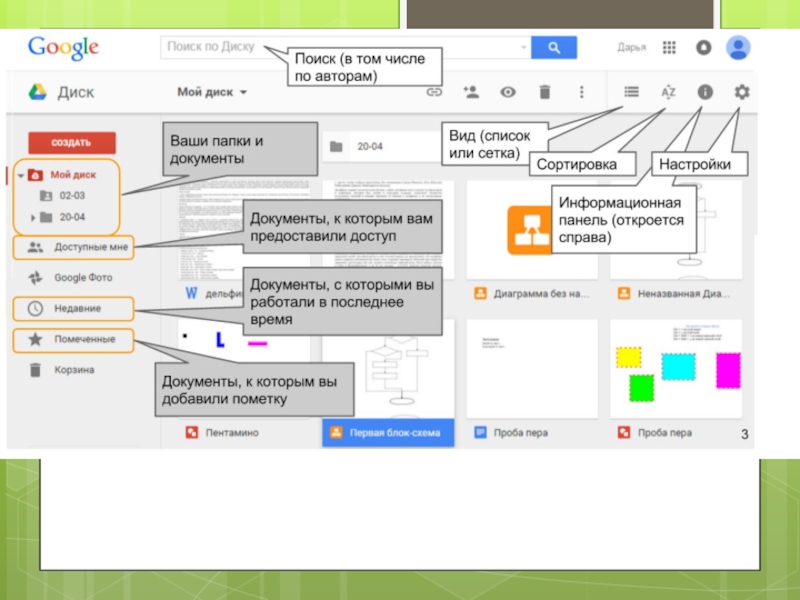This screenshot has height=600, width=800.
Task: Click the Диск title text
Action: coord(76,92)
